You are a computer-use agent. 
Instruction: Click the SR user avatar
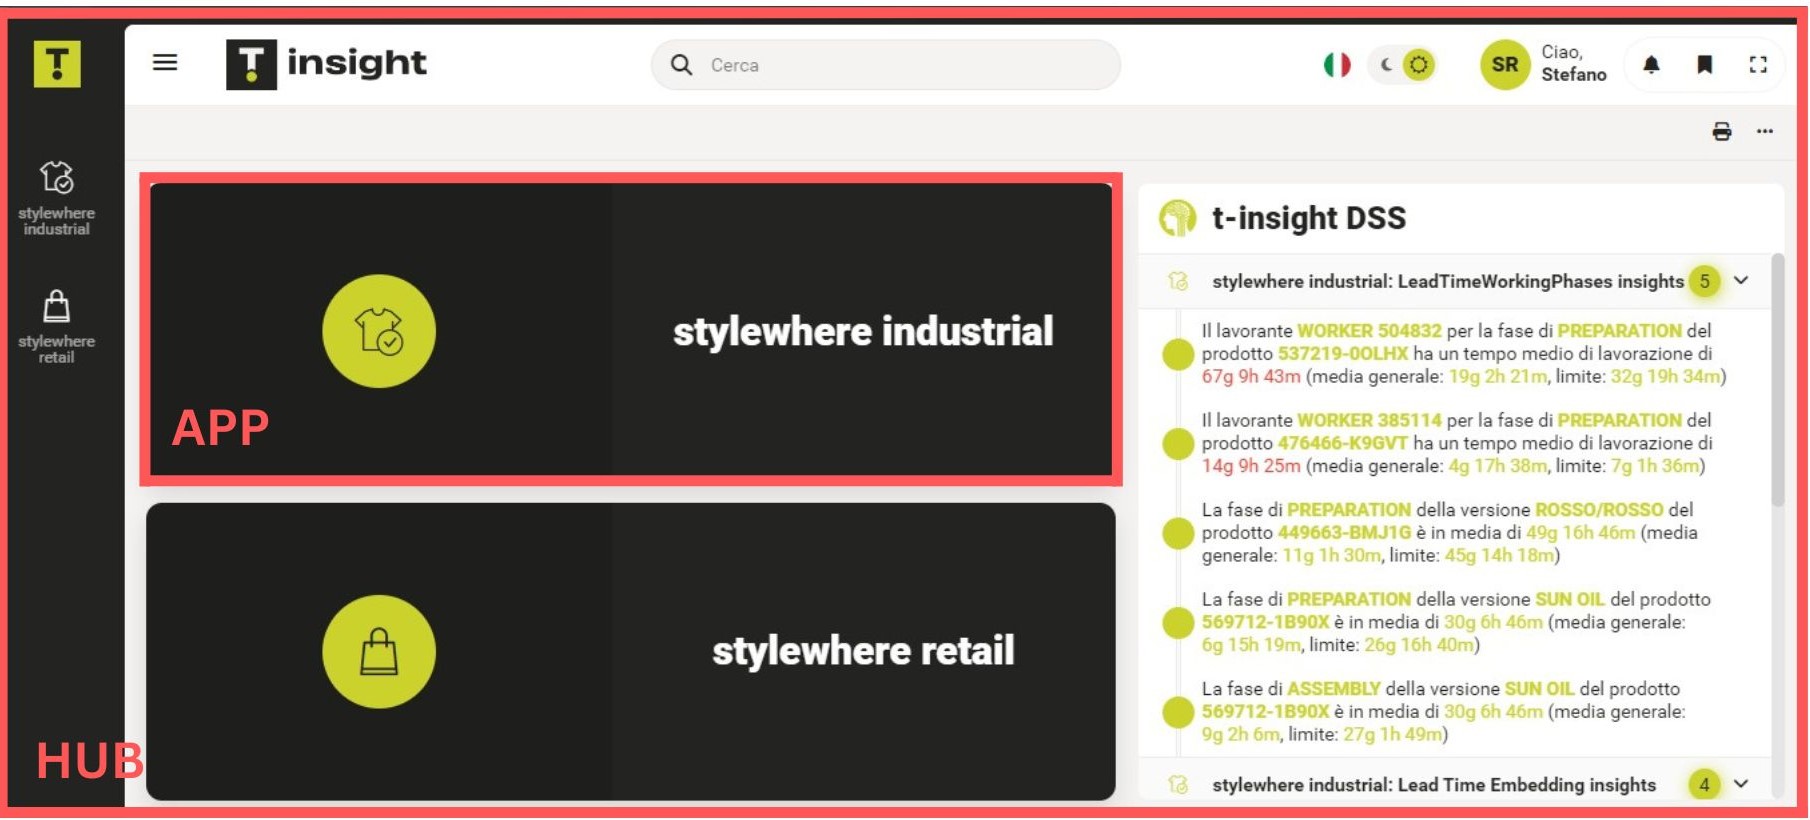coord(1505,65)
